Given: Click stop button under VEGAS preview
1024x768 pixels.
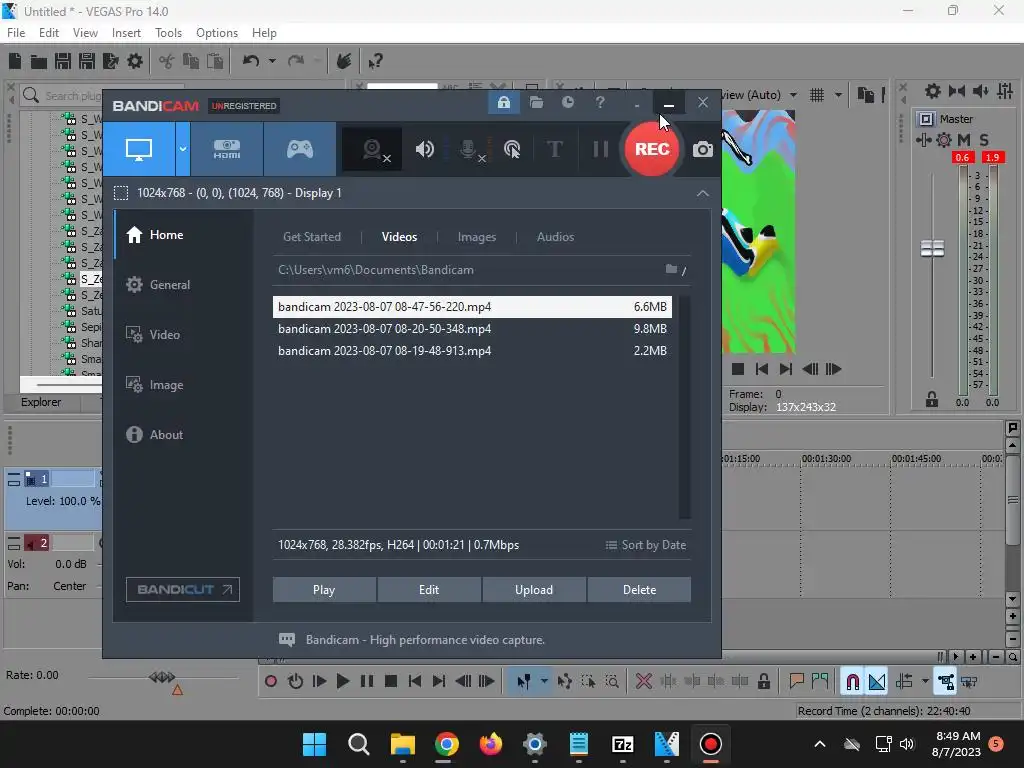Looking at the screenshot, I should 738,369.
